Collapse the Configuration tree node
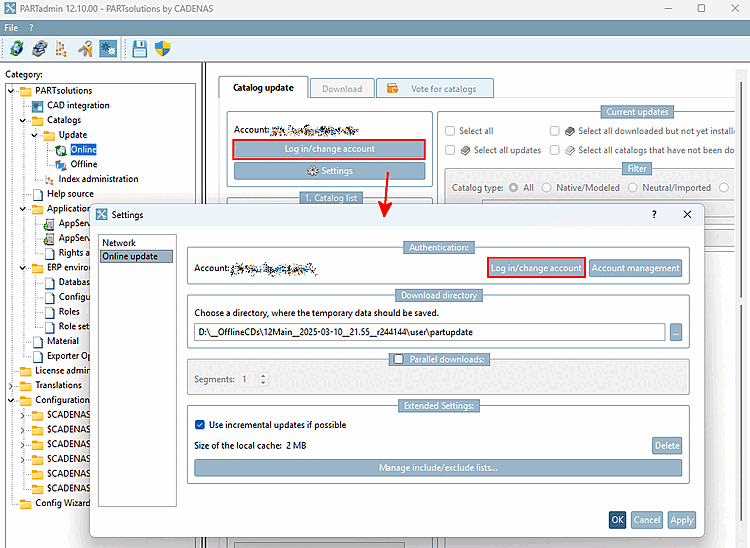Viewport: 750px width, 548px height. coord(11,400)
